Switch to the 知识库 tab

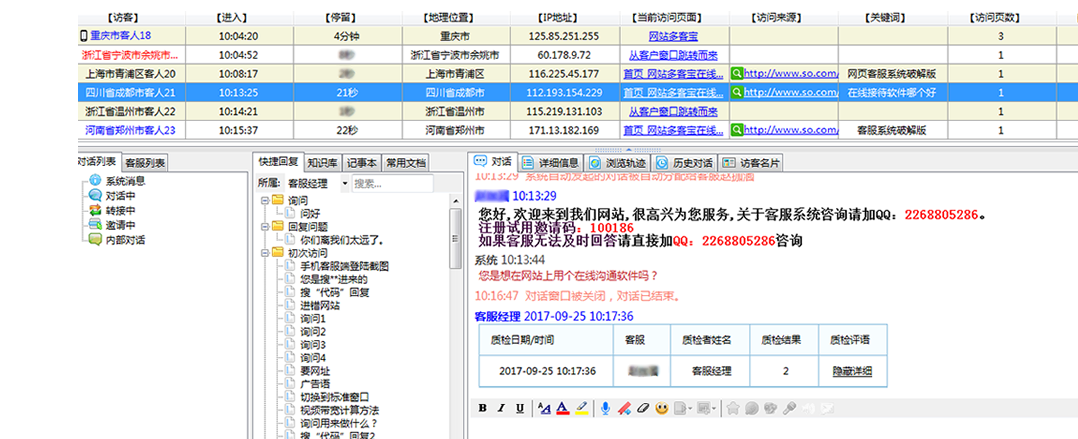tap(321, 162)
